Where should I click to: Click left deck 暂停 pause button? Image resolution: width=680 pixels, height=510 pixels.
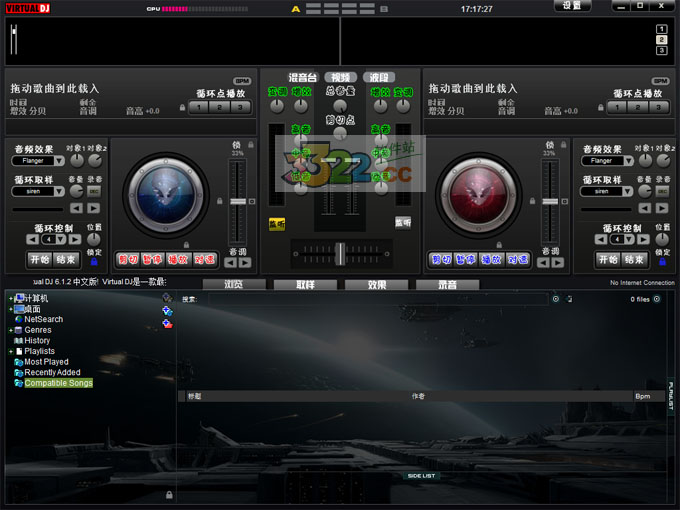click(x=153, y=259)
